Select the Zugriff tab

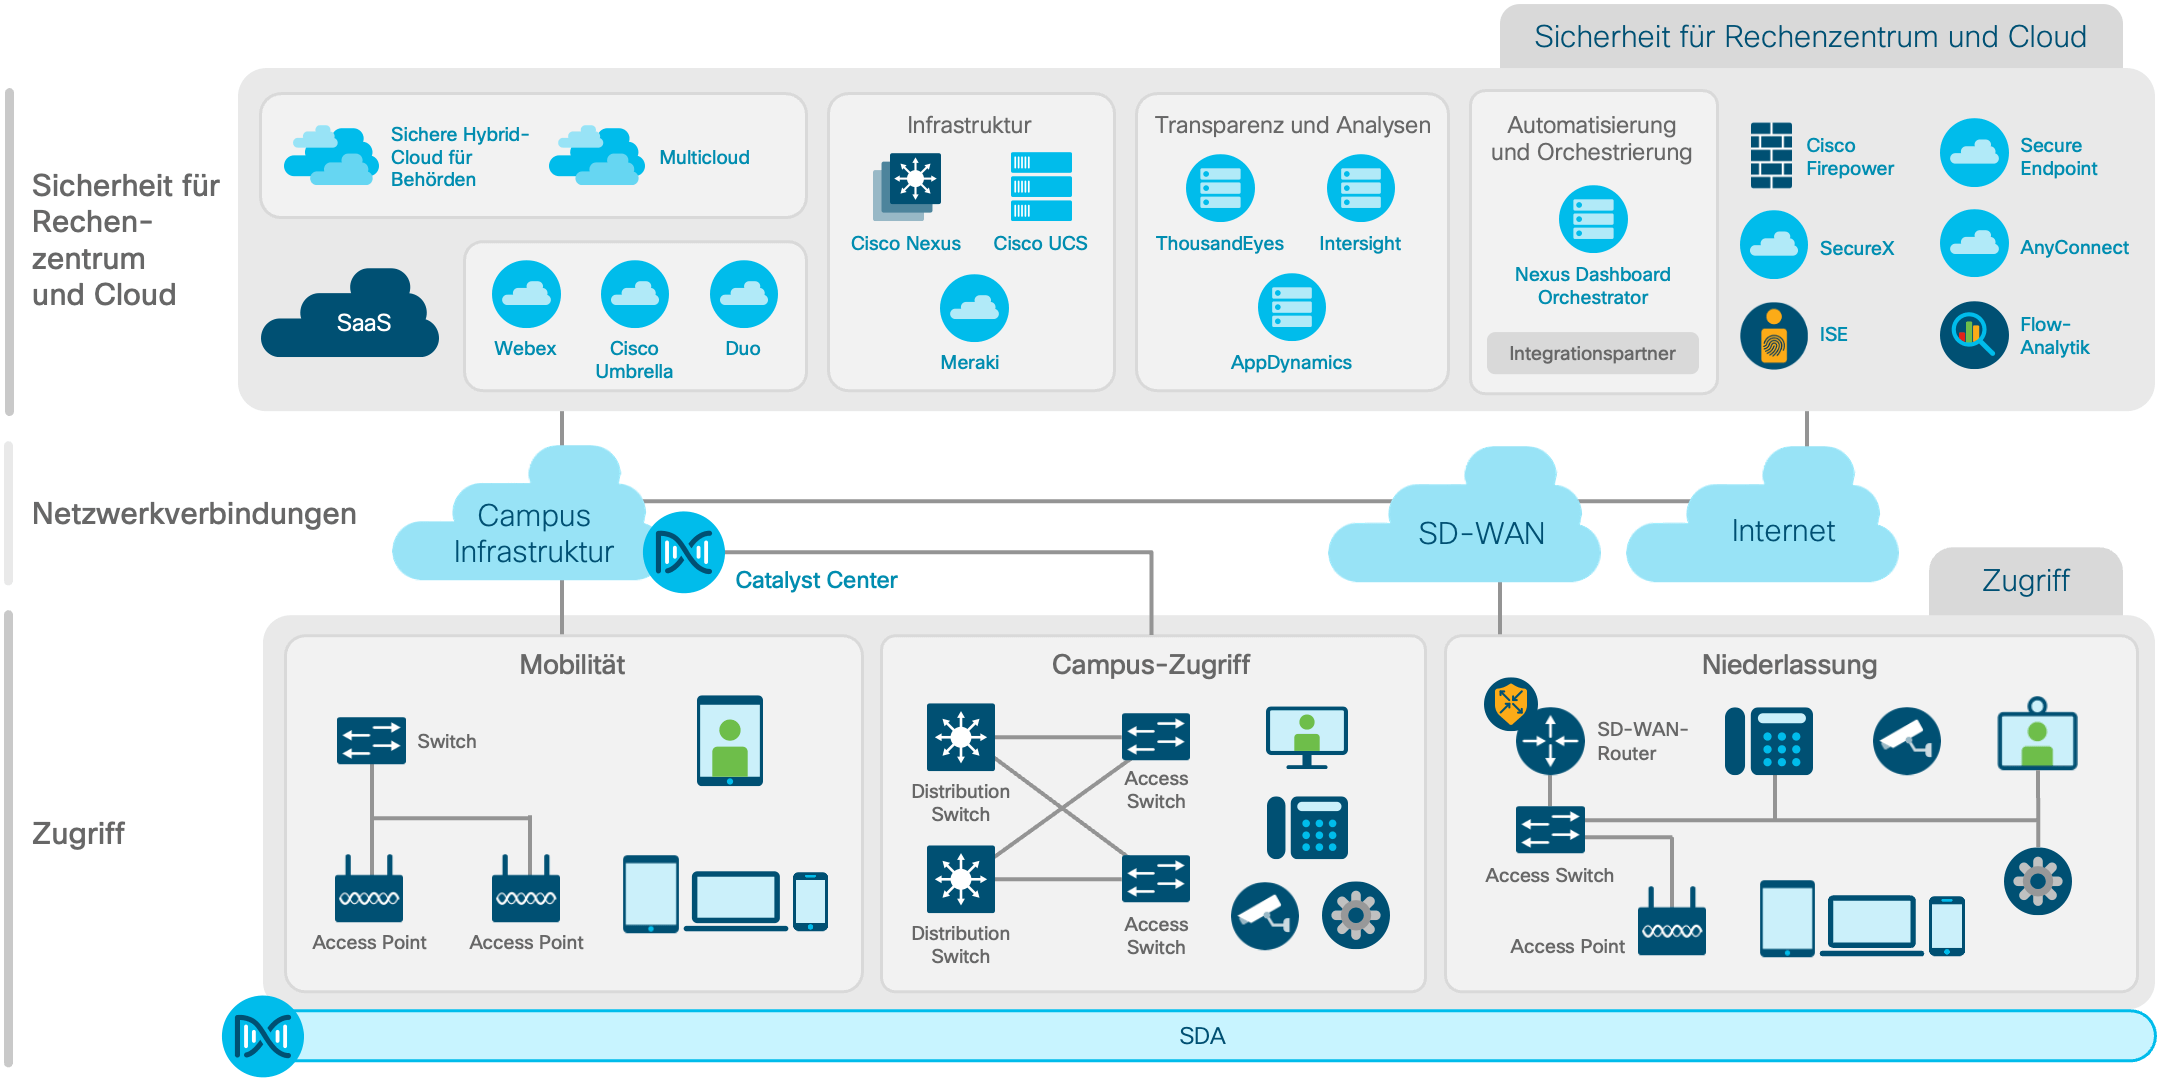(2026, 581)
